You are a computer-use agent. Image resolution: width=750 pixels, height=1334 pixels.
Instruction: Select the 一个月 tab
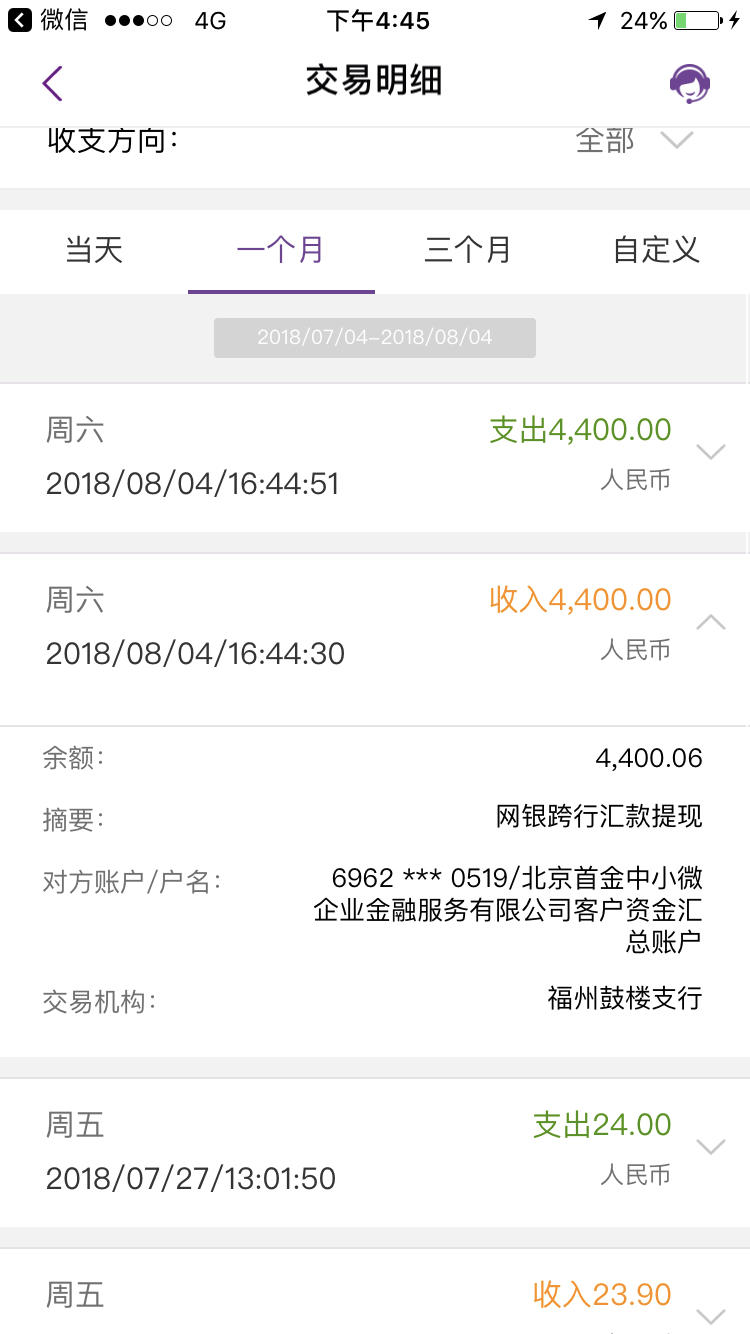(x=281, y=250)
